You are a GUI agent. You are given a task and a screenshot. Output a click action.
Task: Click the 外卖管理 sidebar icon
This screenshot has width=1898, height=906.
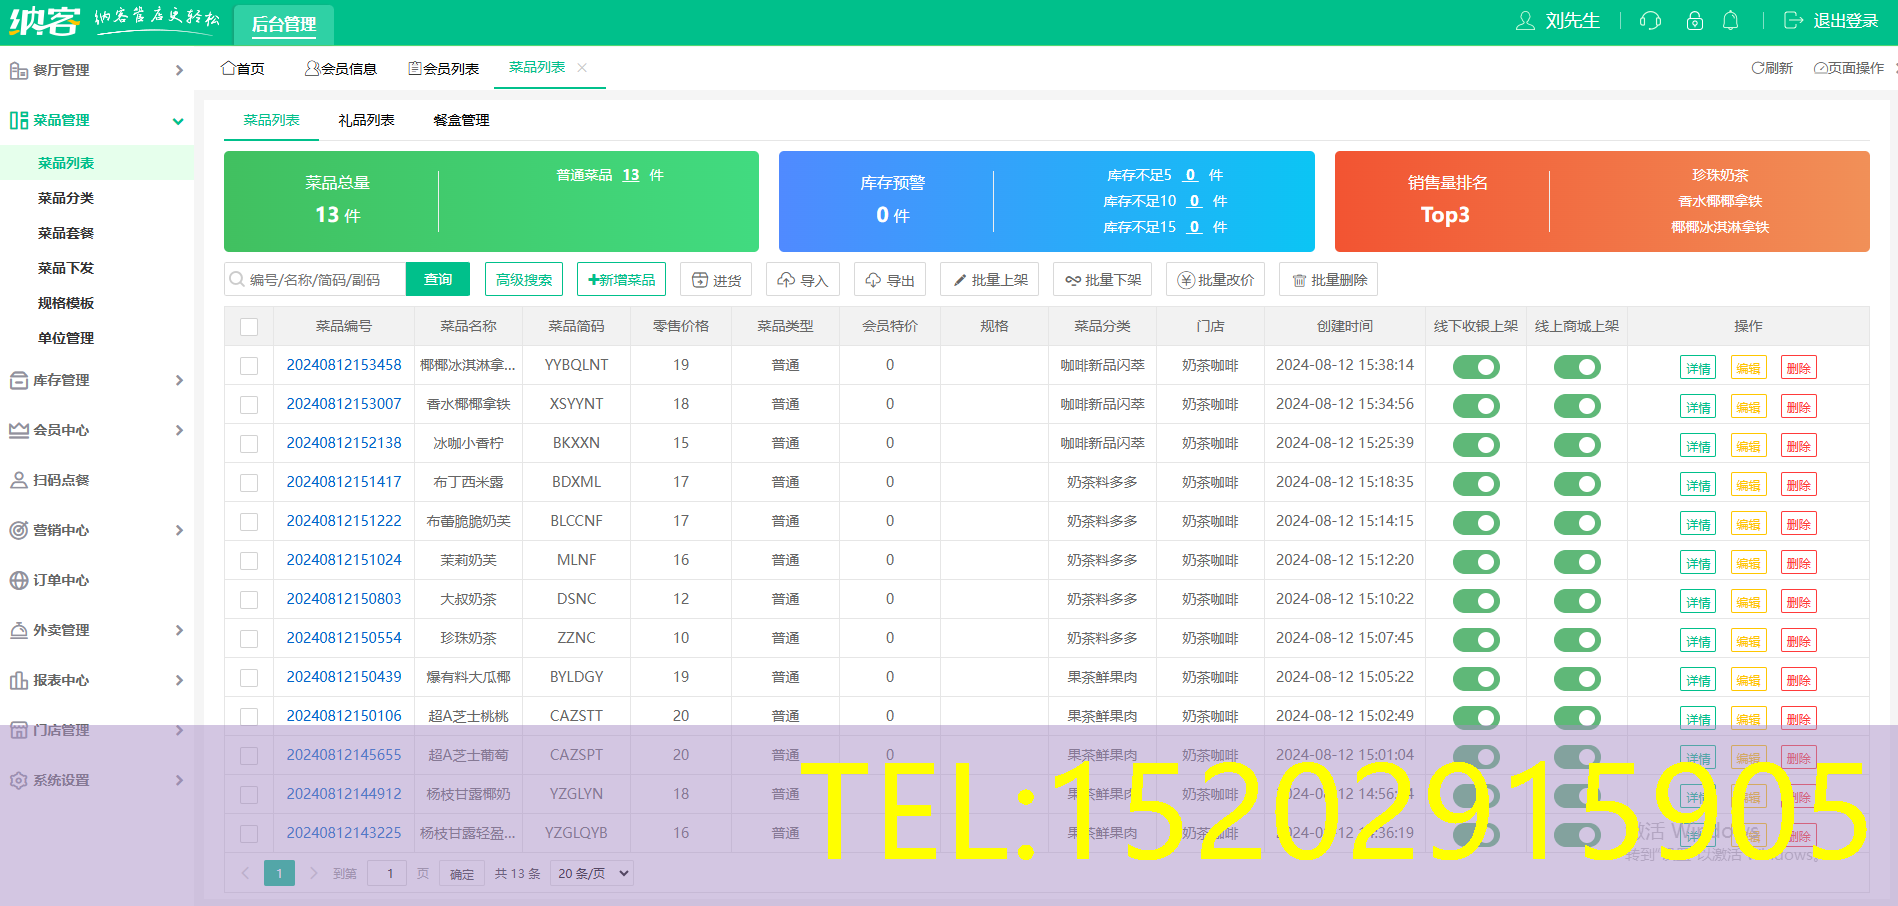[x=18, y=630]
